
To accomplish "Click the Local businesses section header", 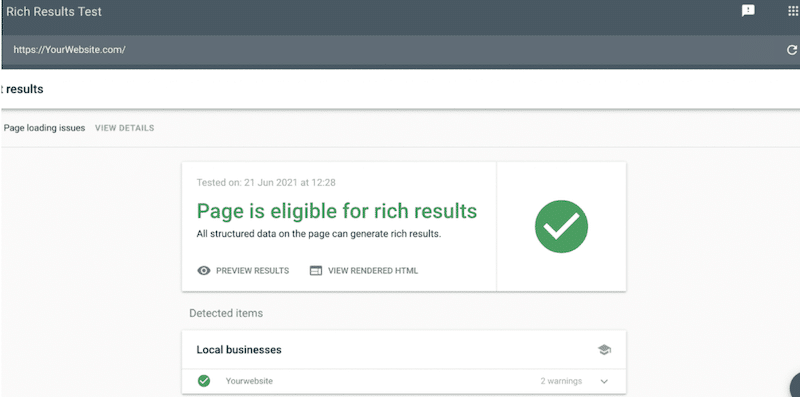I will [239, 350].
